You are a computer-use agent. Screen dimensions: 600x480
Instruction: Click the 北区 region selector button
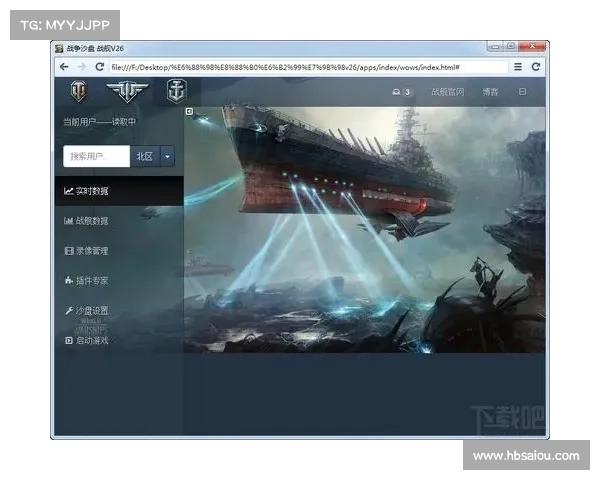pos(144,156)
